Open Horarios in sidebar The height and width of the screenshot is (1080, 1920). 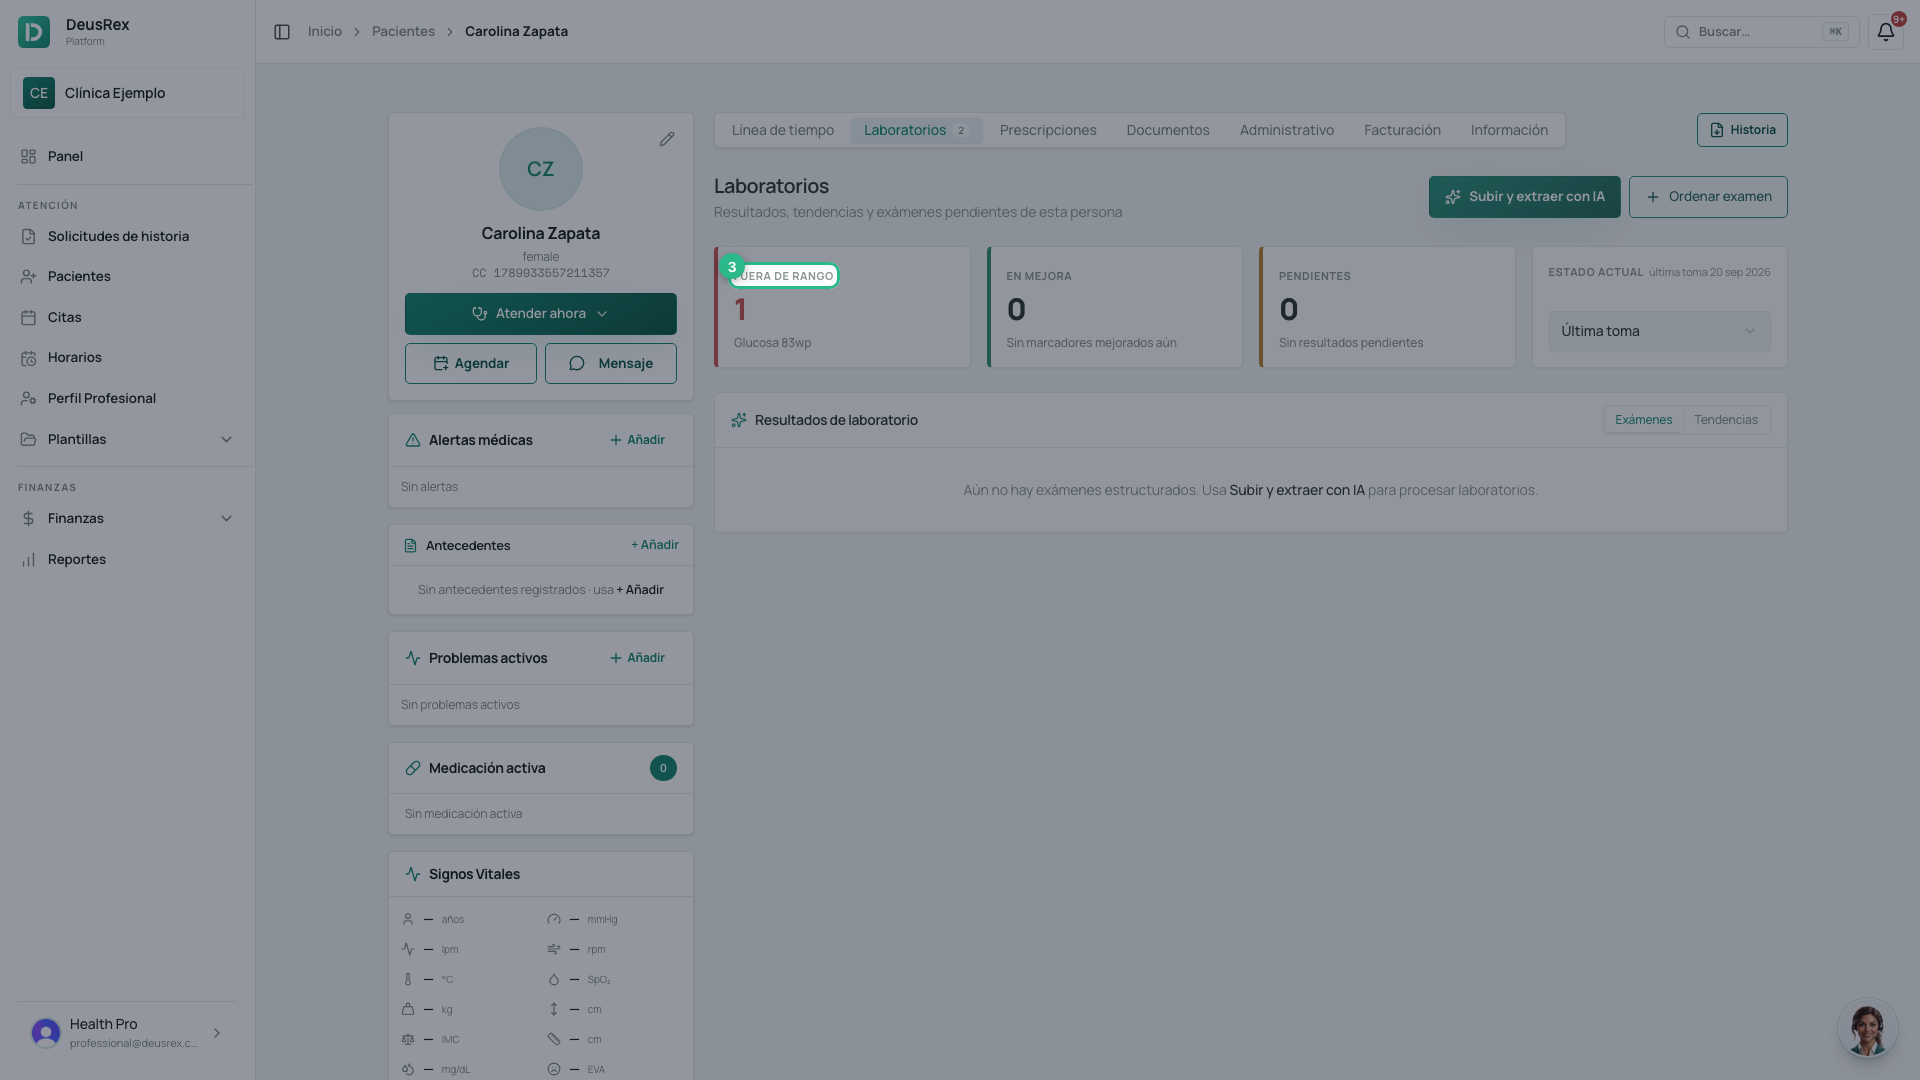pyautogui.click(x=127, y=357)
